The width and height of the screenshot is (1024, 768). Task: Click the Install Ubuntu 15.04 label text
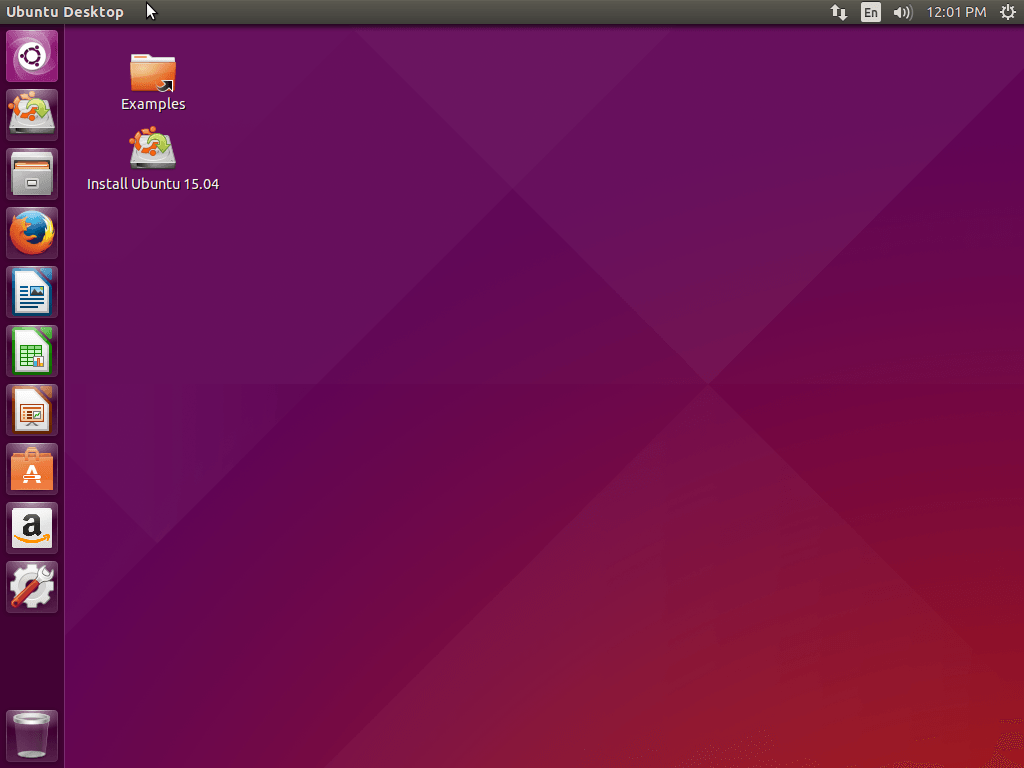(153, 184)
